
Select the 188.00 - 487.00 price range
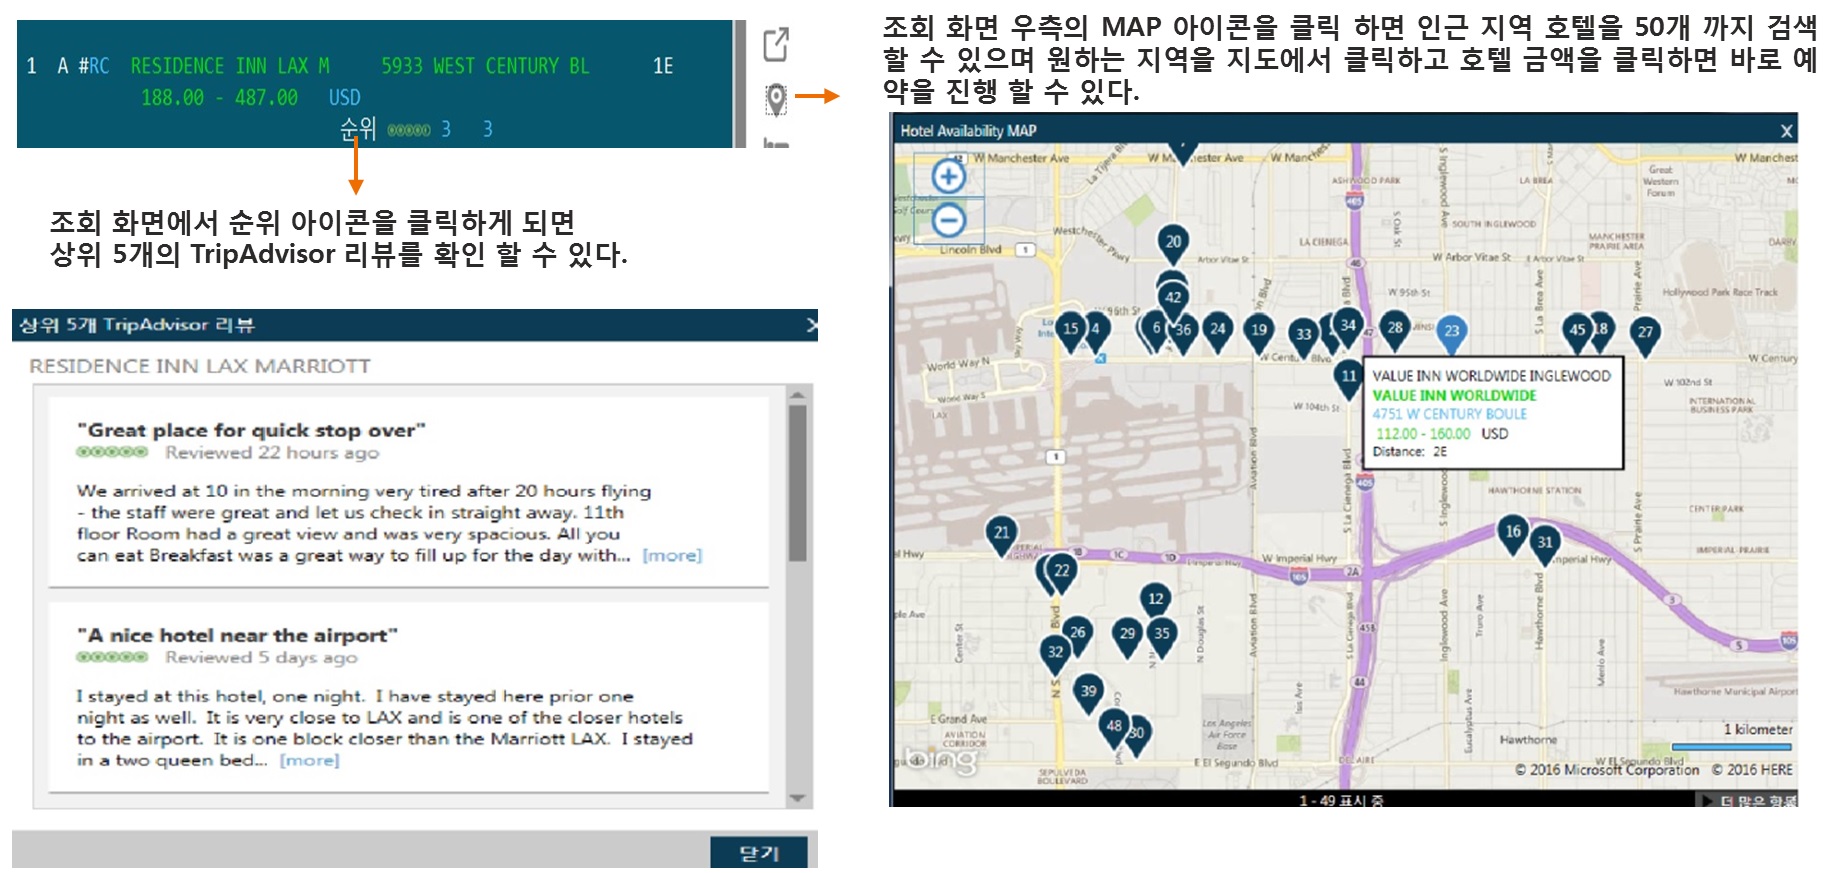click(219, 98)
